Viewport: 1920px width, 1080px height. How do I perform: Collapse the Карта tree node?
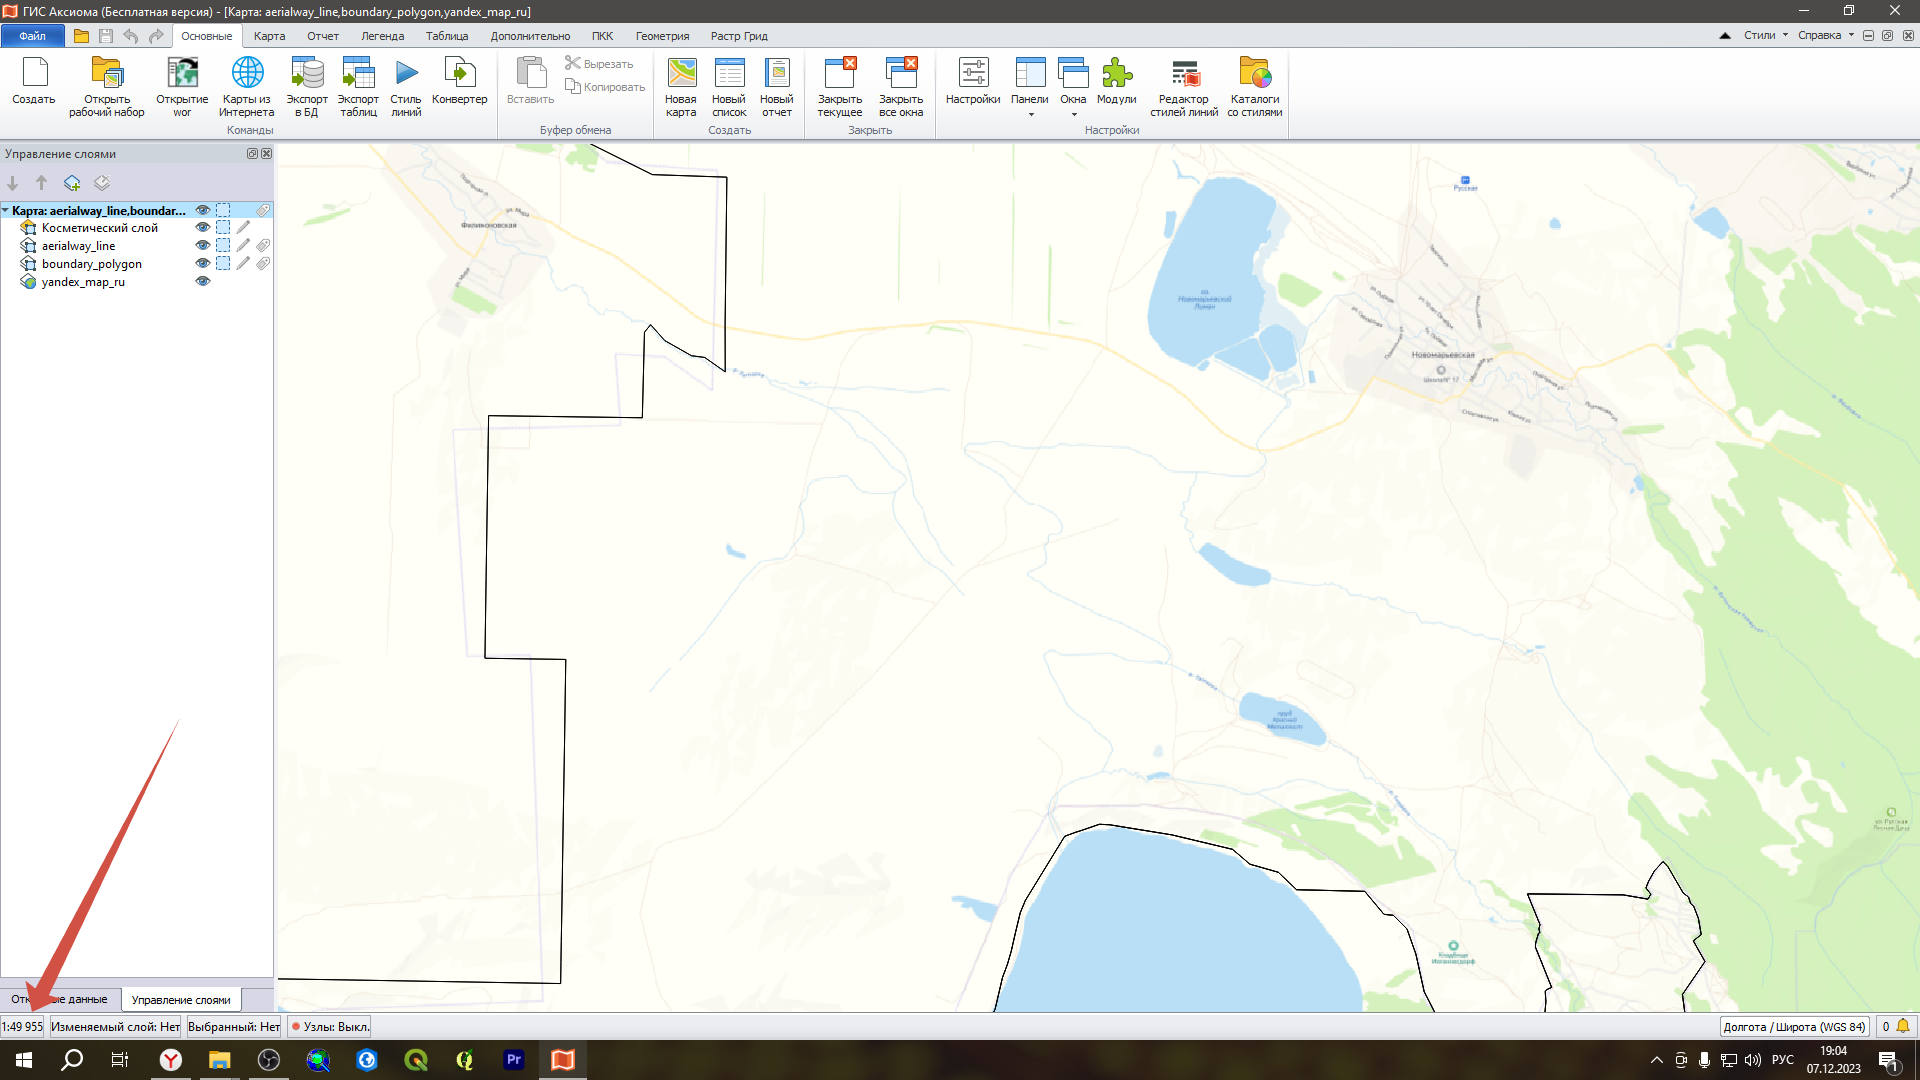click(x=6, y=211)
